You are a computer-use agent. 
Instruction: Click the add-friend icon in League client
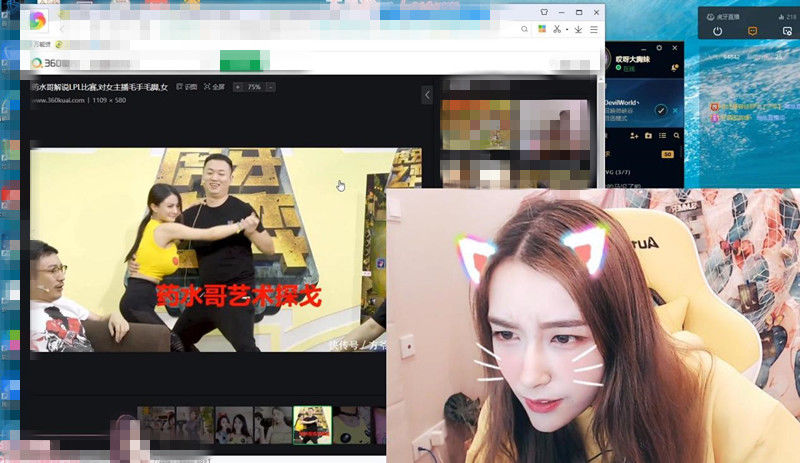click(634, 136)
